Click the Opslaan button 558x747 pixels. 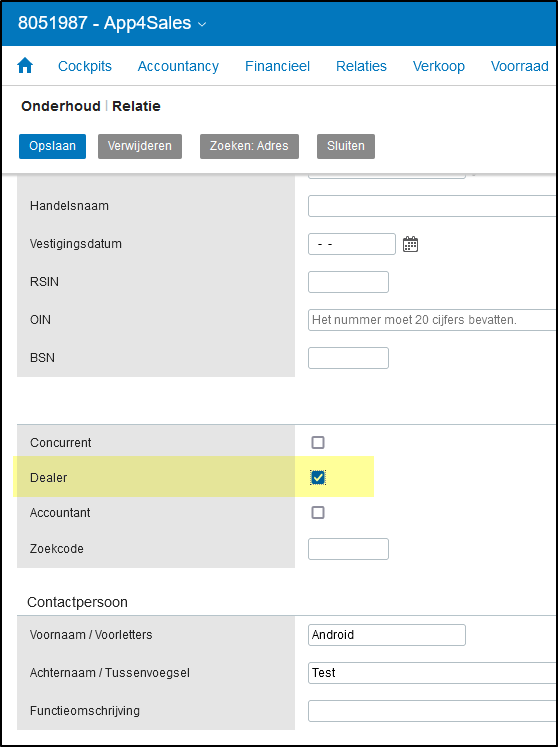point(52,146)
